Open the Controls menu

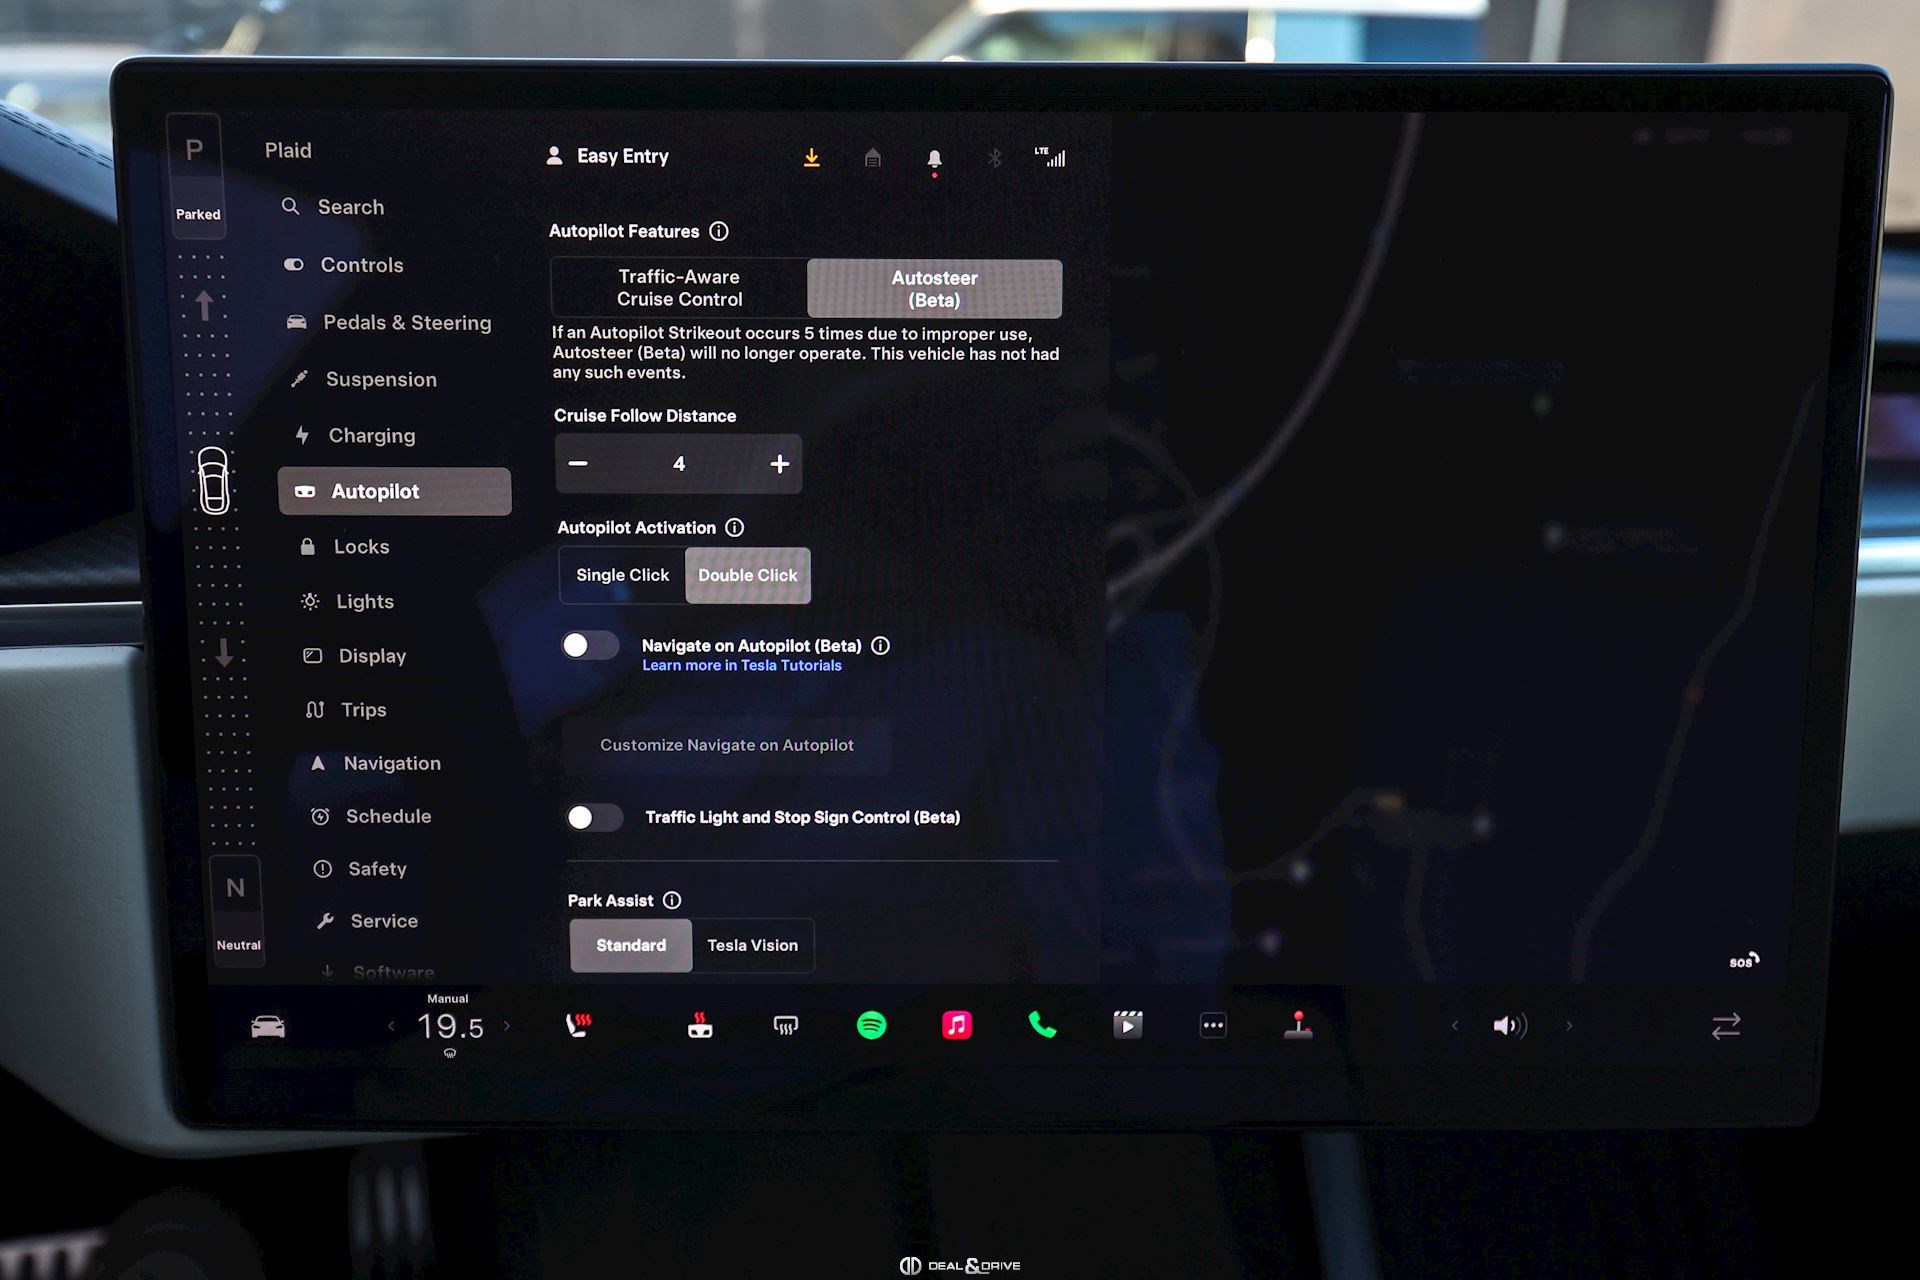tap(344, 265)
